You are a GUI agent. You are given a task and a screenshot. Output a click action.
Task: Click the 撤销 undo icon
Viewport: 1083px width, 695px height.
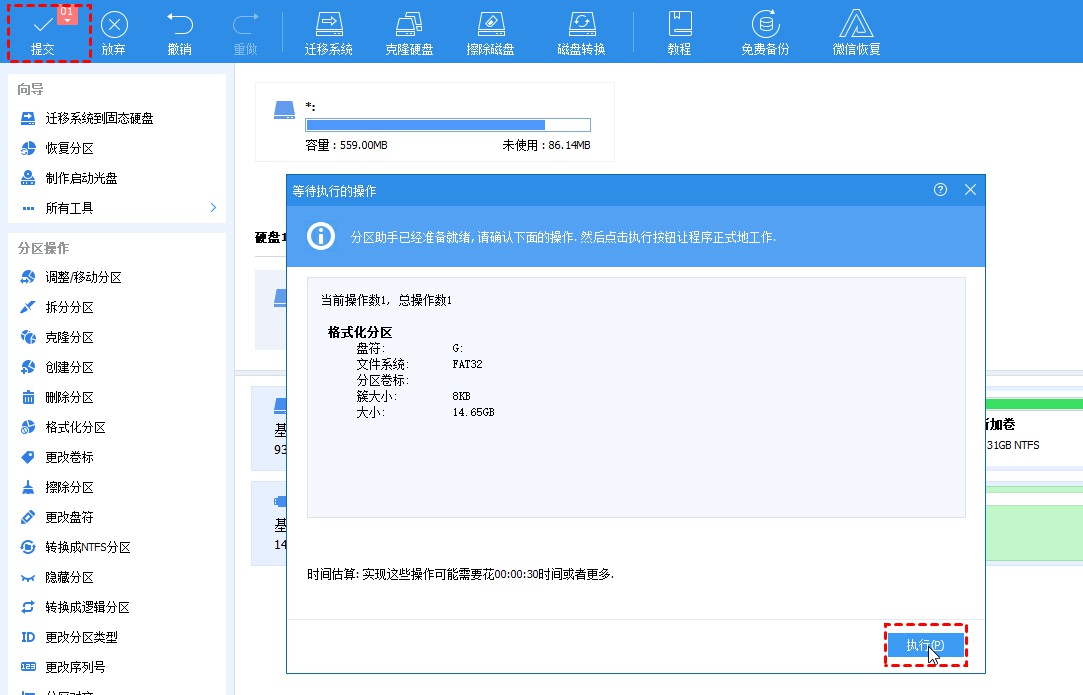178,31
